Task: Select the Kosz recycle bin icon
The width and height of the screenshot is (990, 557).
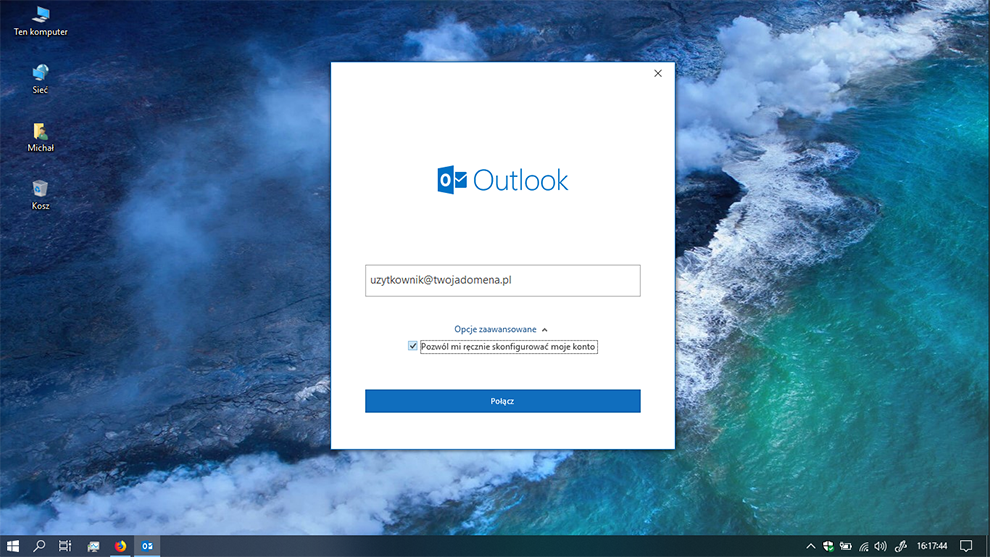Action: pos(40,191)
